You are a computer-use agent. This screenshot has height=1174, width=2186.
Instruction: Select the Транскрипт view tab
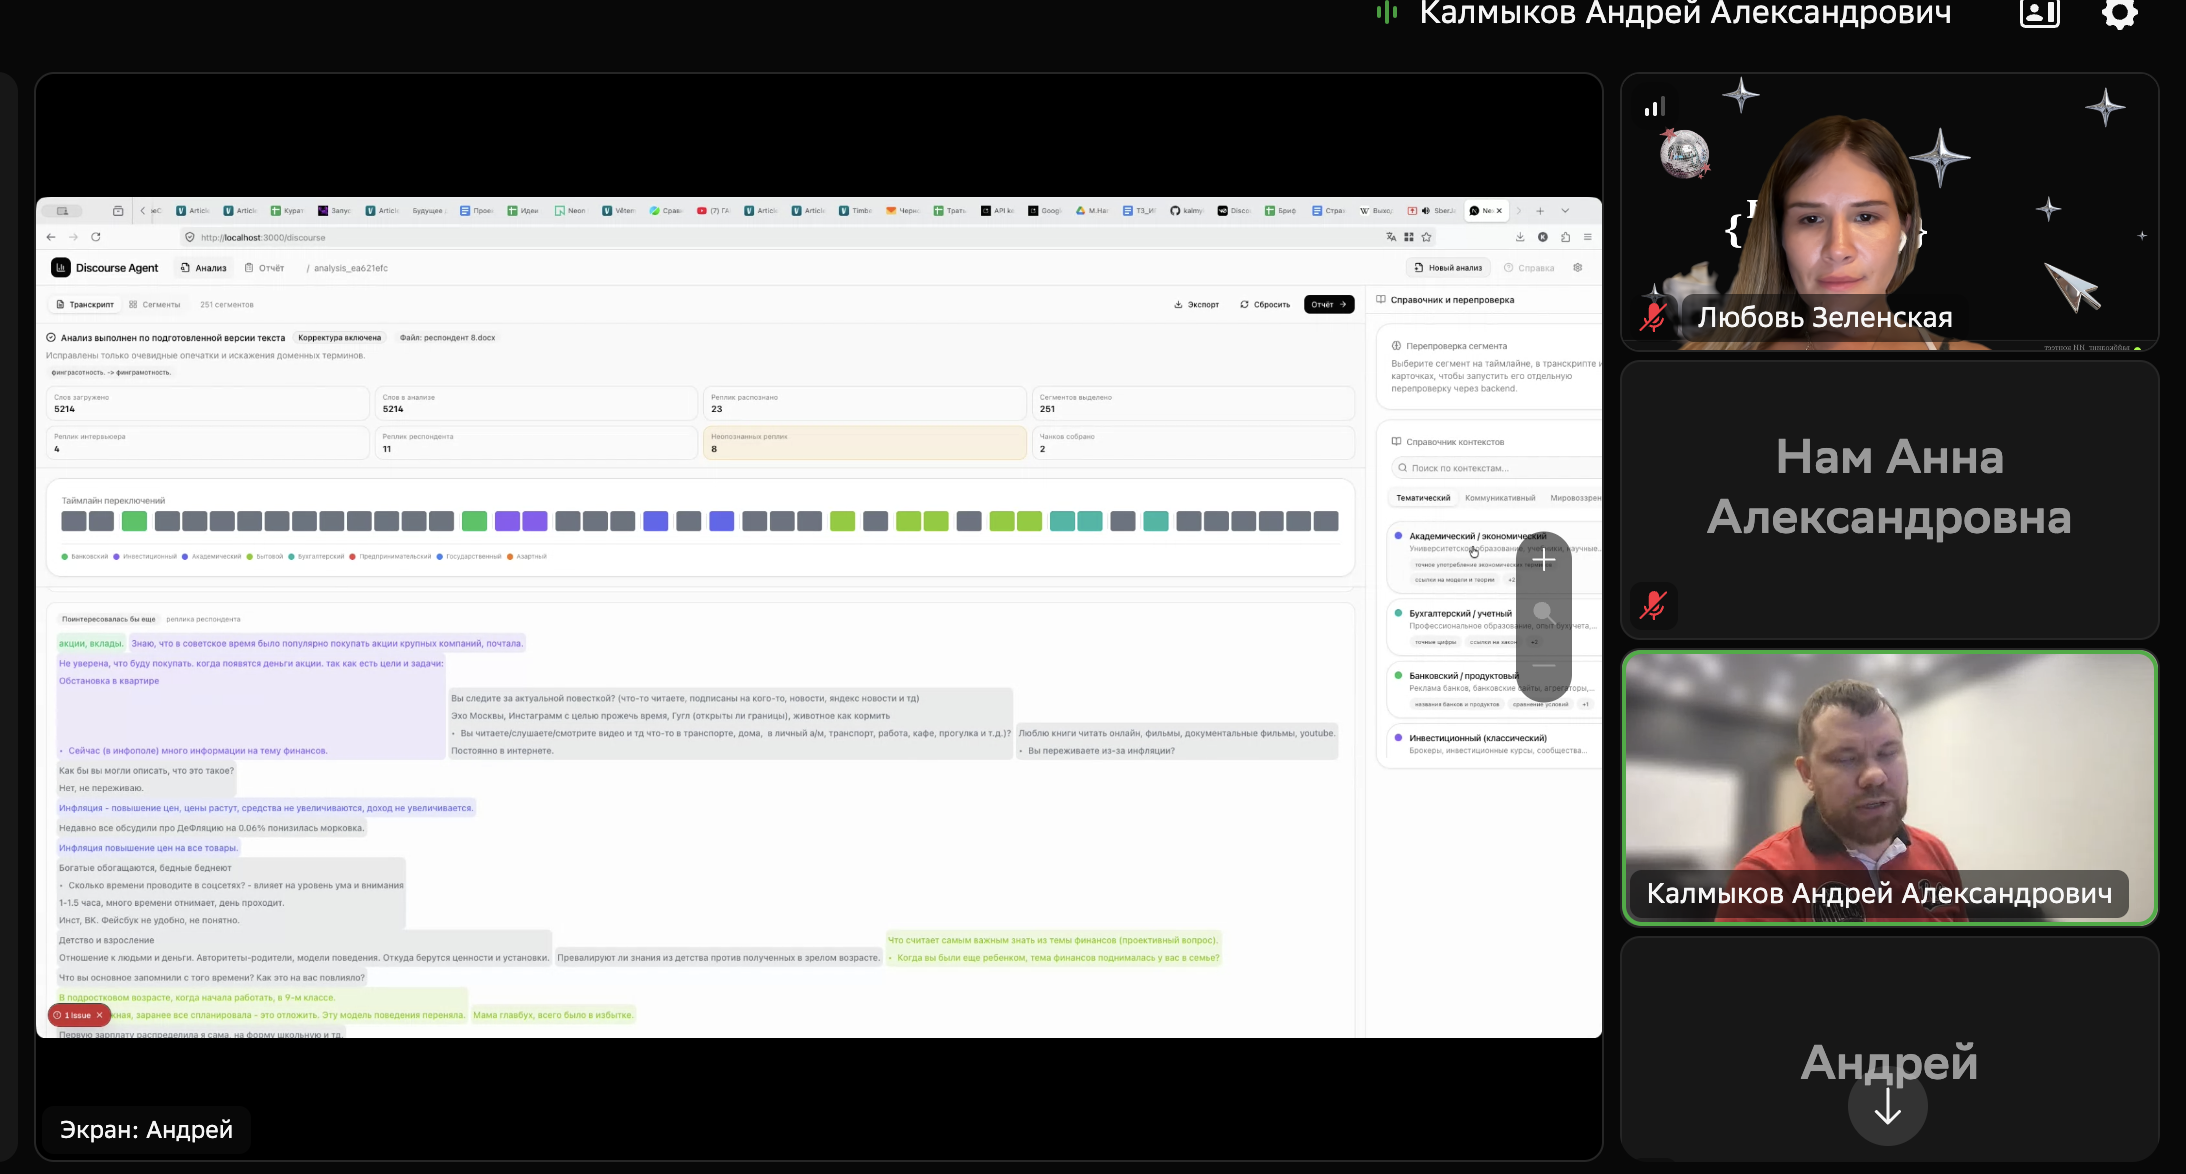(x=85, y=304)
